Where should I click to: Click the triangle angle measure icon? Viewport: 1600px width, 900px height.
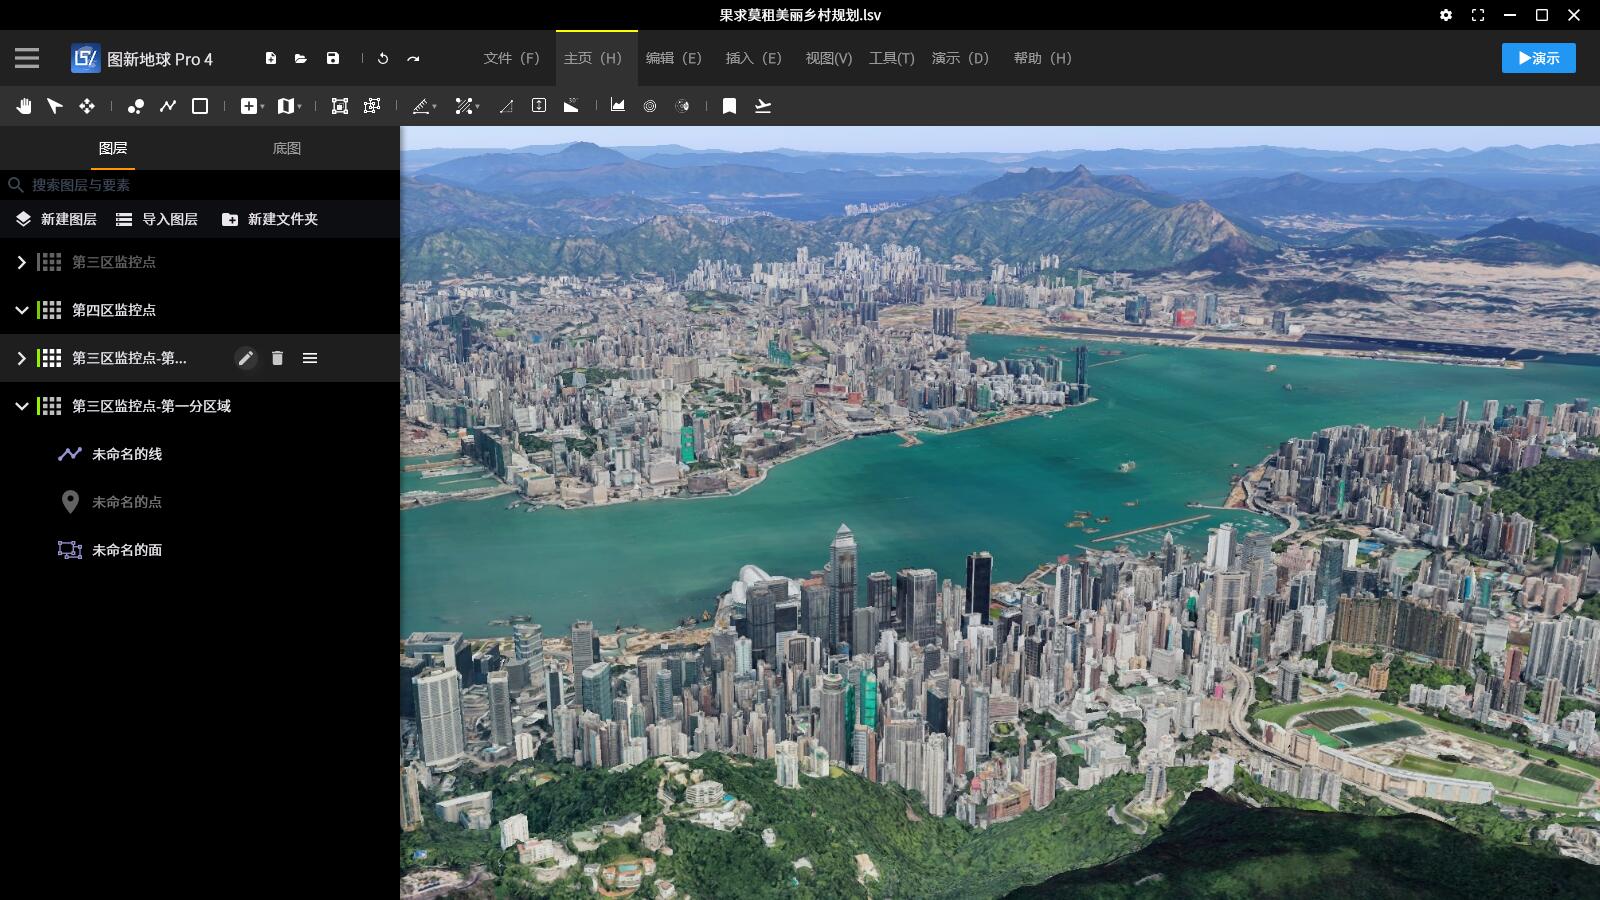click(507, 106)
